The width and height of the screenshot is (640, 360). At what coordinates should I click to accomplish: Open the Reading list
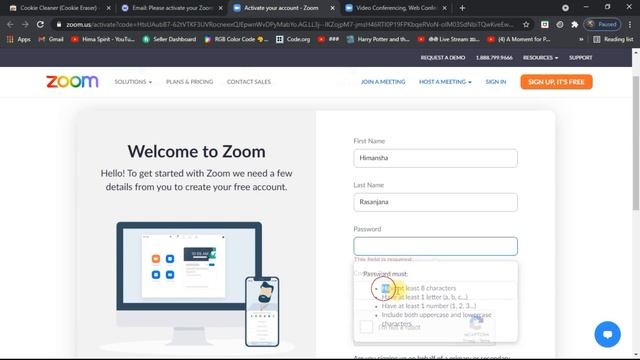tap(613, 39)
